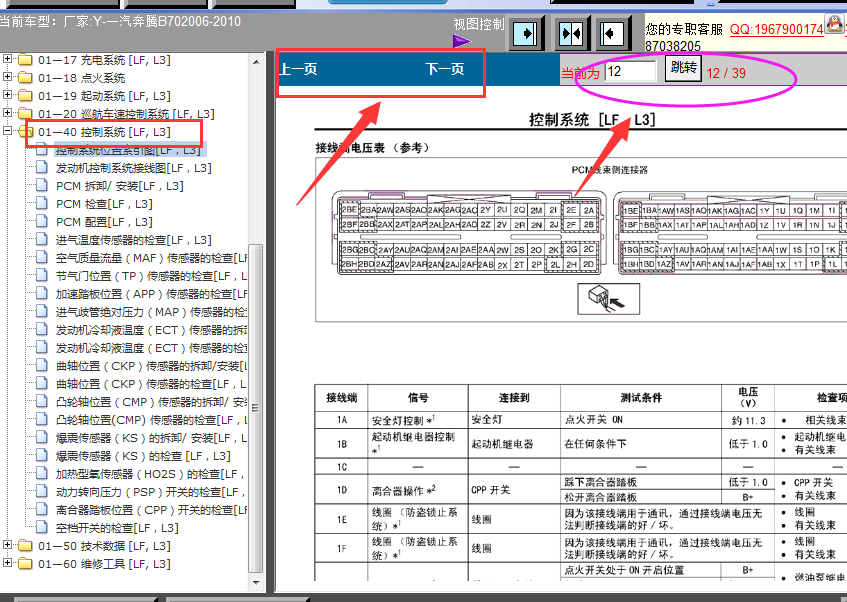Image resolution: width=847 pixels, height=602 pixels.
Task: Click the 接线端电压表 (参考) subtitle
Action: [372, 148]
